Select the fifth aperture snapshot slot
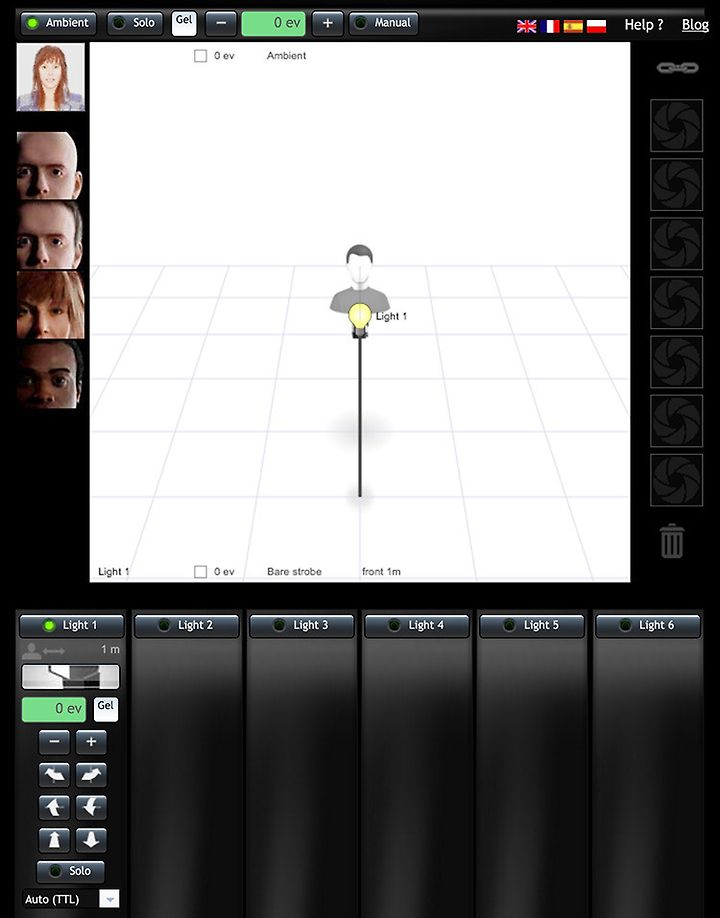This screenshot has height=918, width=720. [677, 362]
